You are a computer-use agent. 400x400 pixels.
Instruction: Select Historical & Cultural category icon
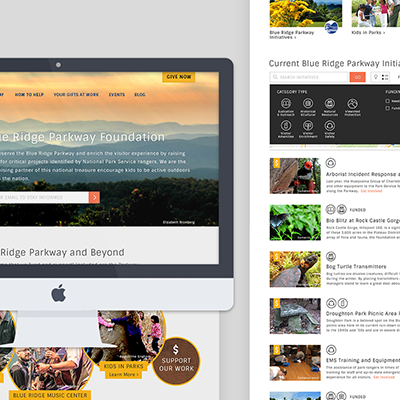point(308,103)
